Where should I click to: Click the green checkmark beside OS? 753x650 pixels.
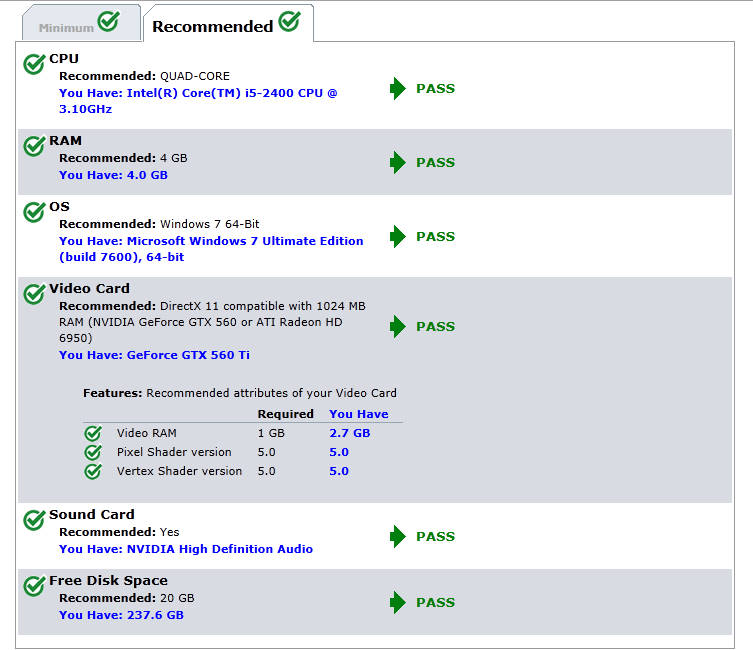point(34,213)
